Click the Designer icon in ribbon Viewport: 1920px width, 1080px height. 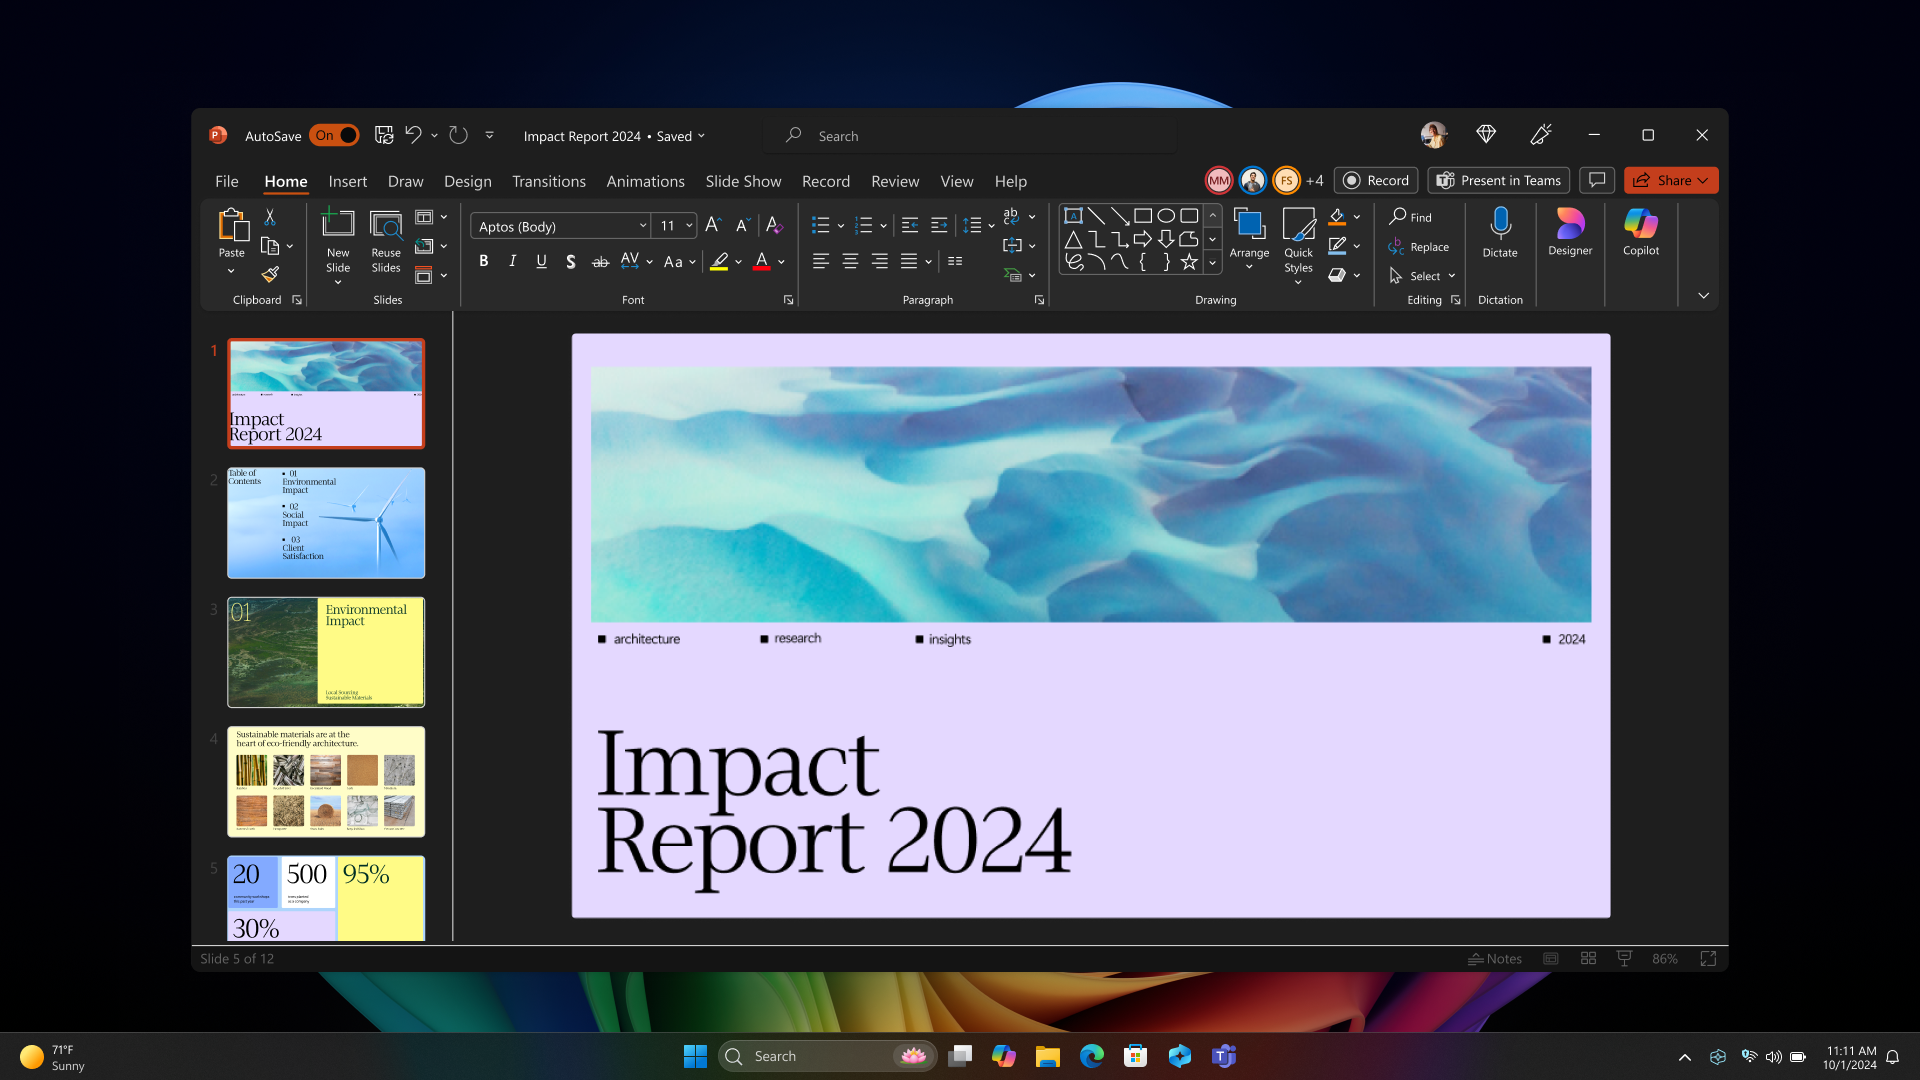[1569, 231]
